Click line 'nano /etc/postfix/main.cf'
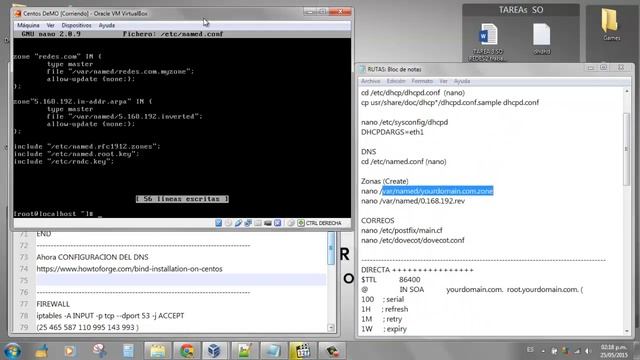Screen dimensions: 640x360 click(402, 230)
